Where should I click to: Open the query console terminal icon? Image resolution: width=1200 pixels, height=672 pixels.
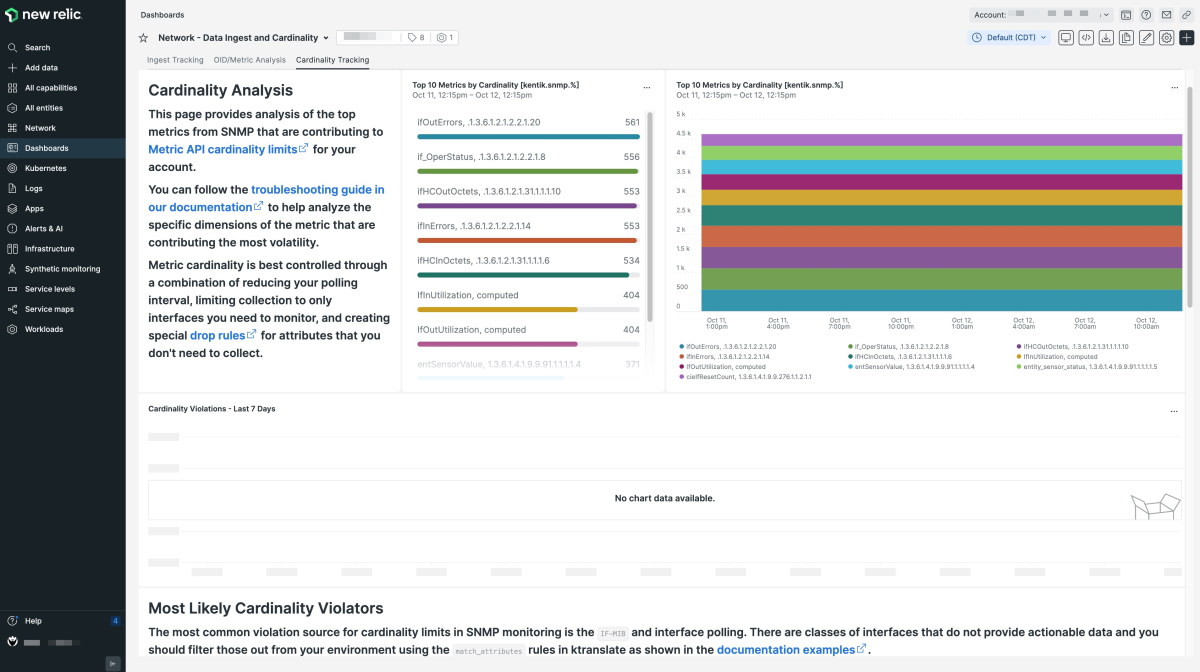[1126, 15]
